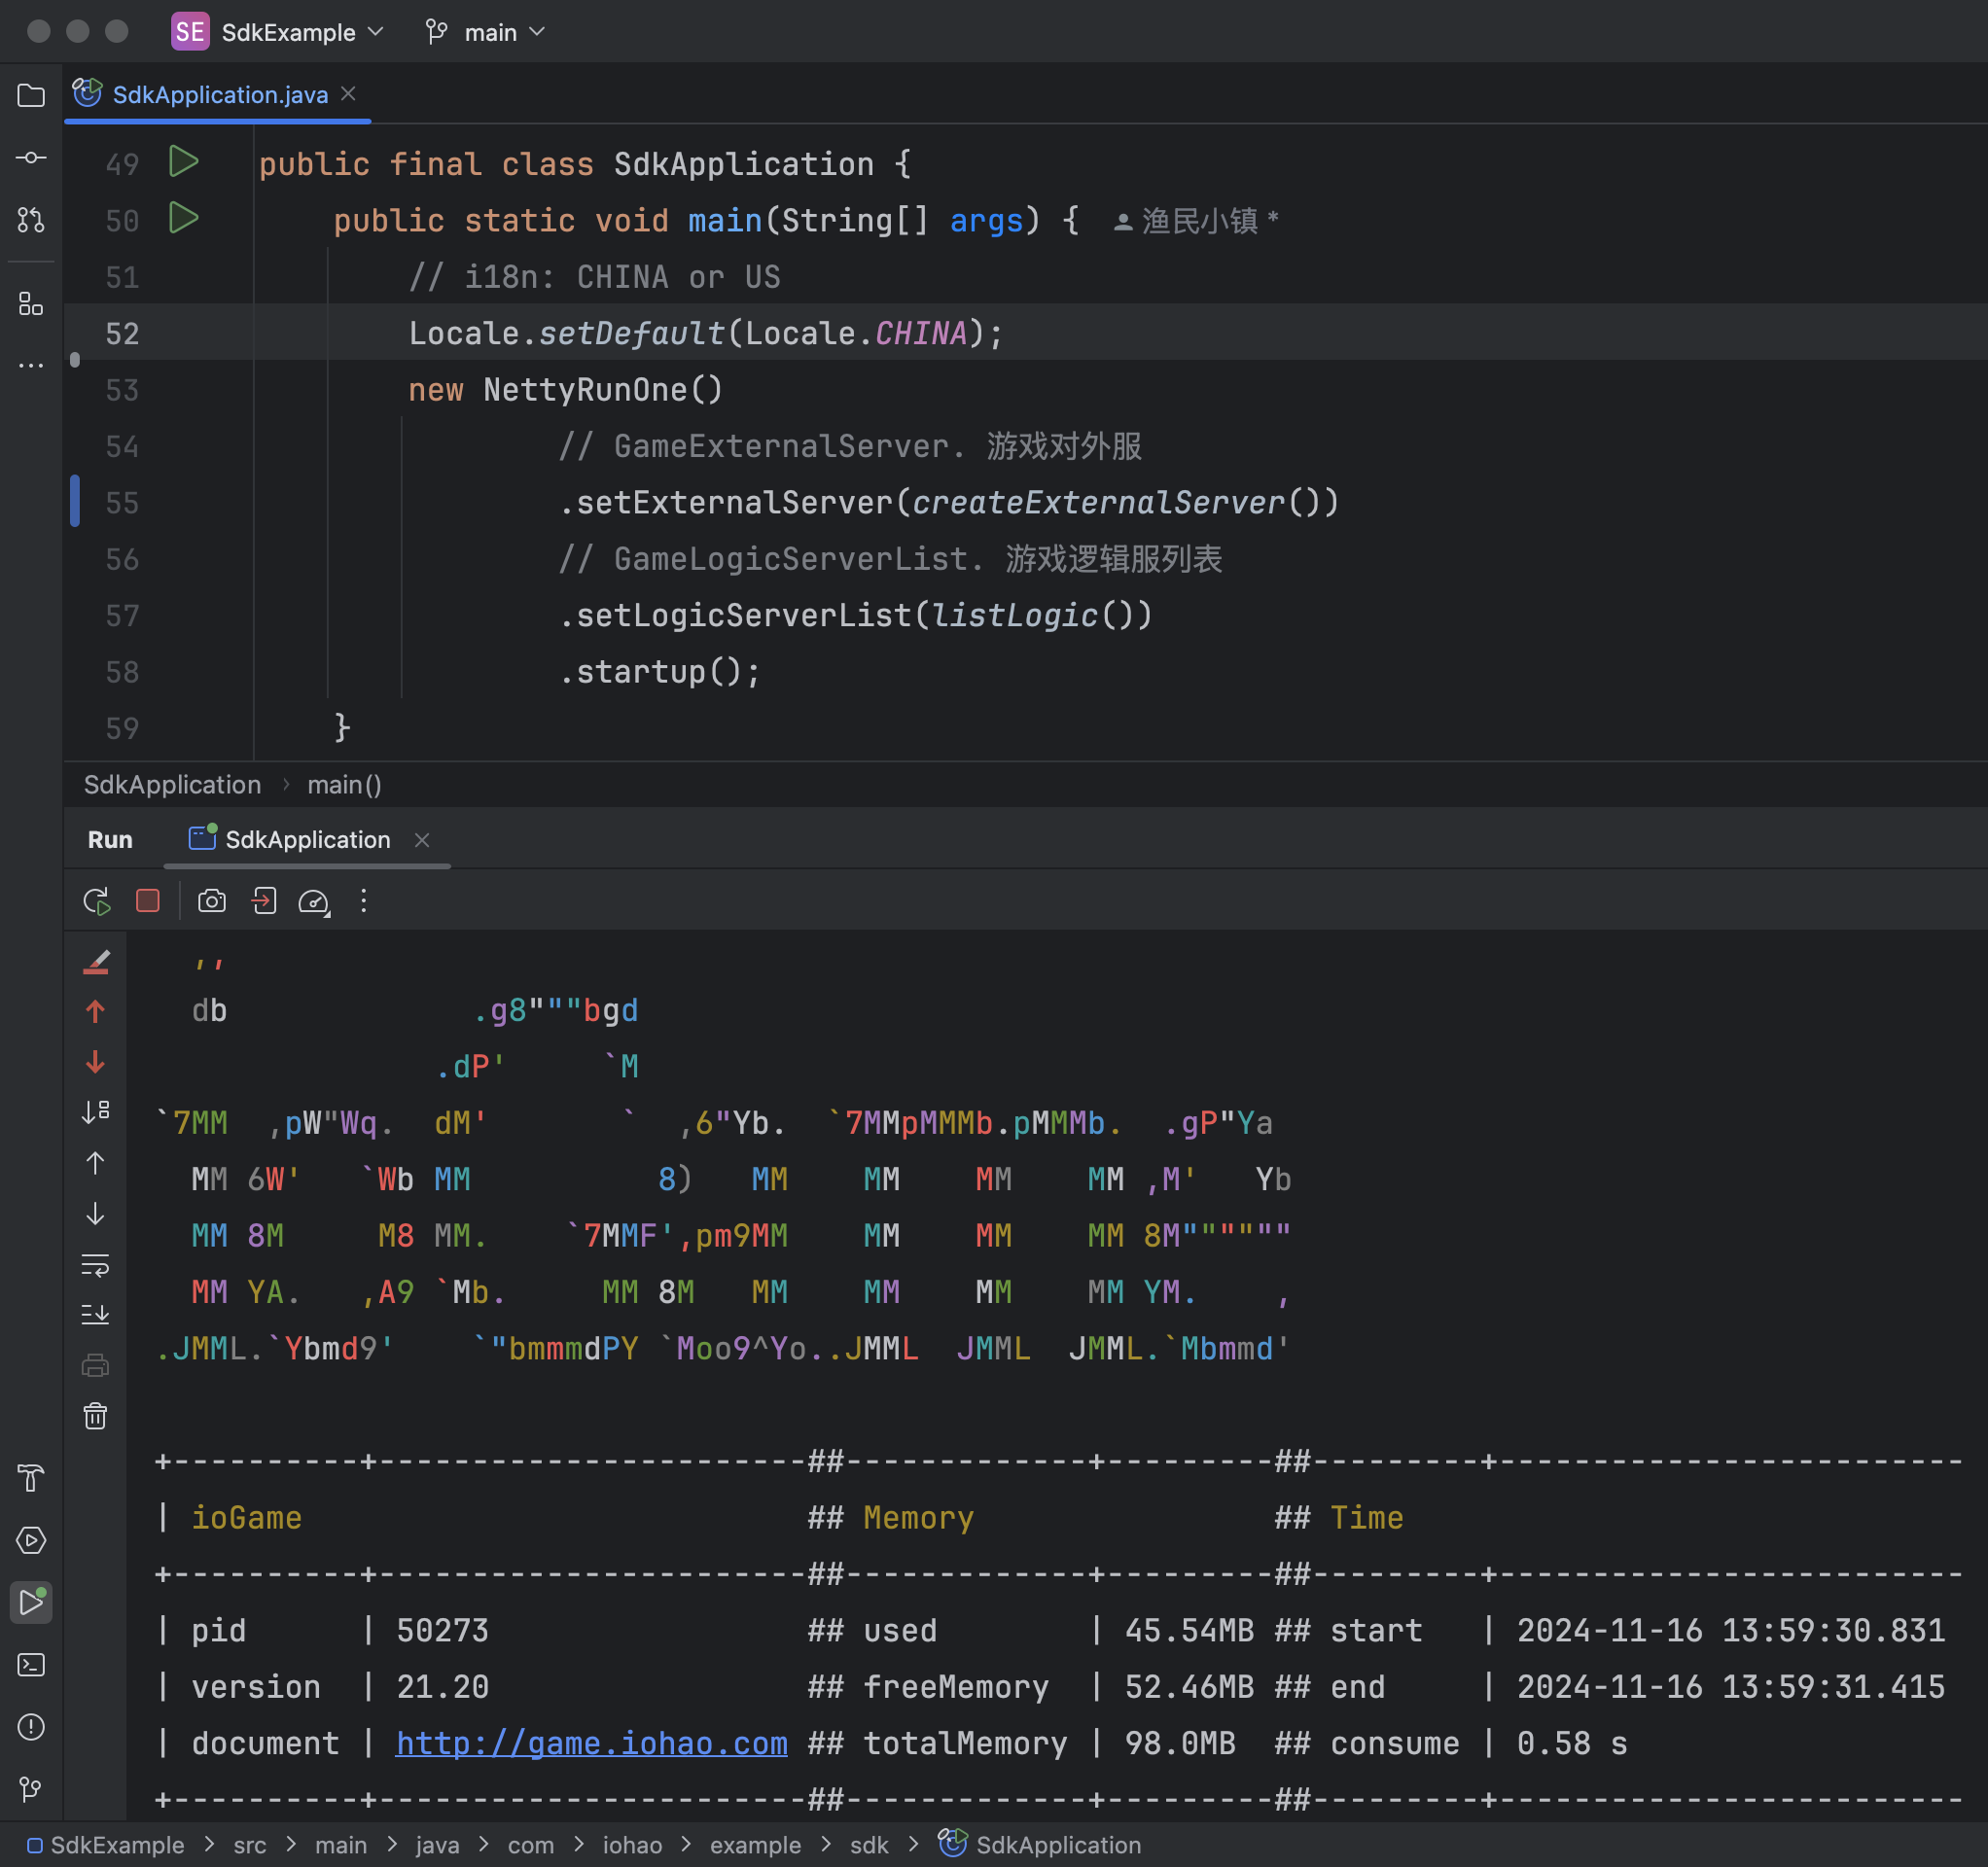Screen dimensions: 1988x1867
Task: Click the sort-order console icon
Action: pos(96,1112)
